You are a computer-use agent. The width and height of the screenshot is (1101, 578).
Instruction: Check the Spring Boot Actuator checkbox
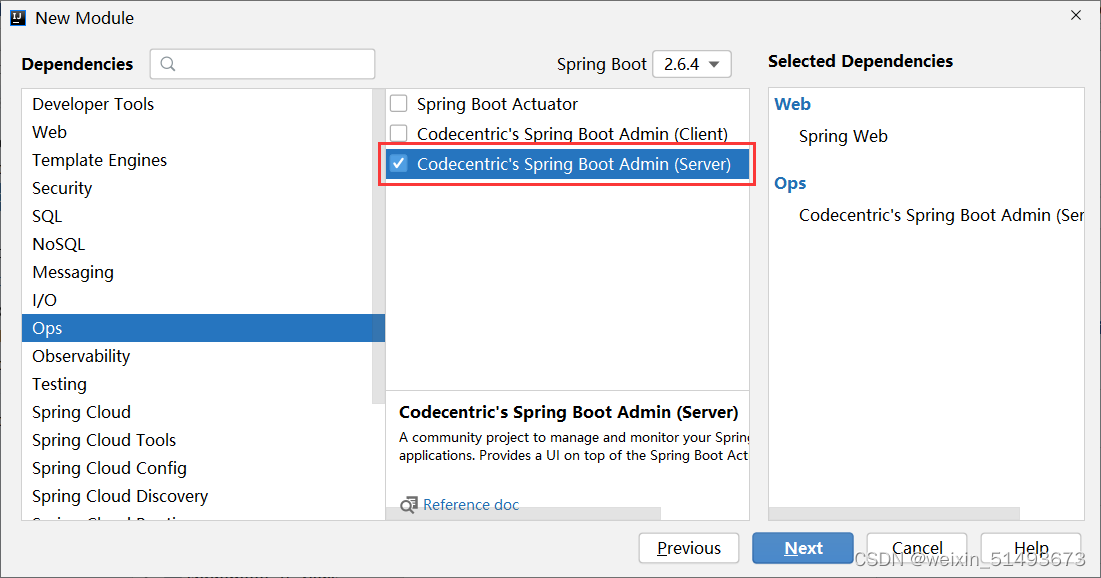tap(397, 104)
